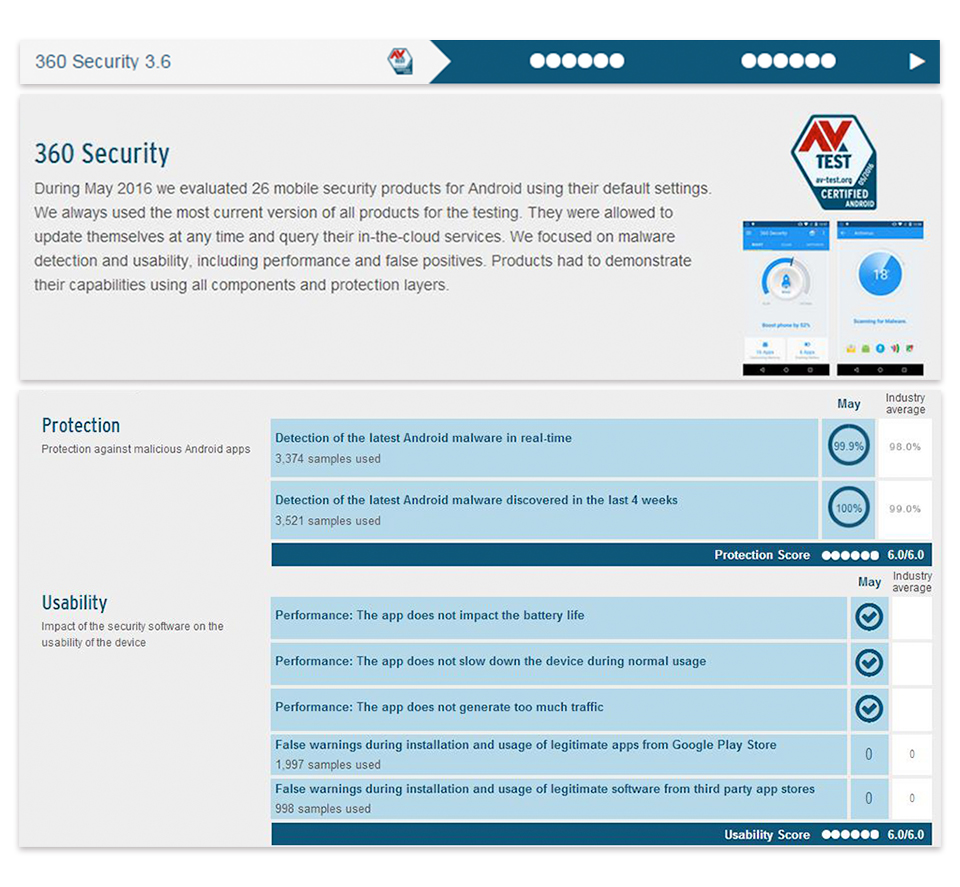
Task: Click the Protection Score 6.0/6.0 value
Action: coord(906,555)
